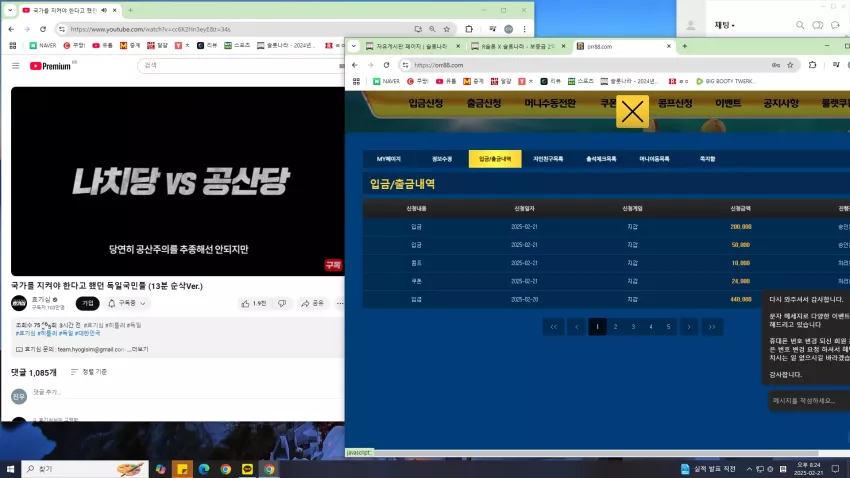Open tab search dropdown in orr88 window
The image size is (850, 478).
click(x=353, y=46)
